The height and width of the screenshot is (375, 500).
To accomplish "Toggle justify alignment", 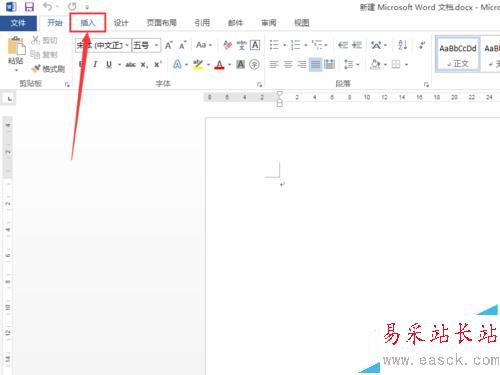I will point(315,64).
